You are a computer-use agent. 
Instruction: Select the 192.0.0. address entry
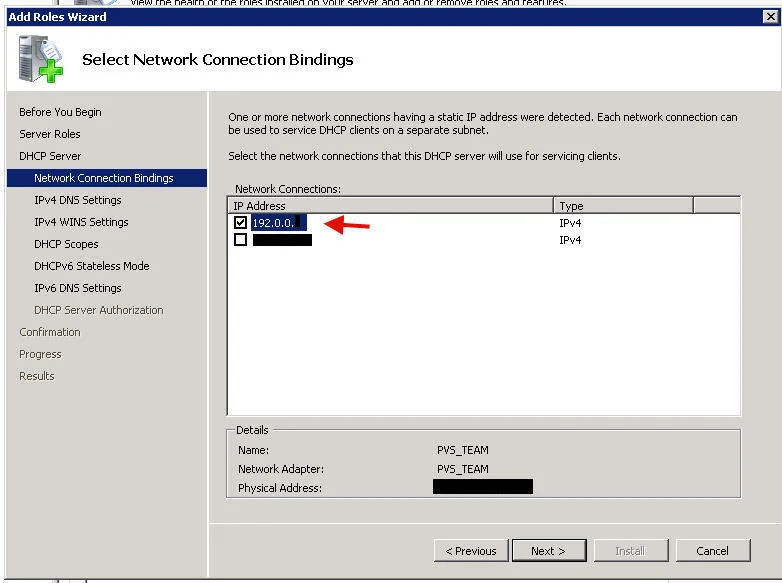(x=278, y=222)
